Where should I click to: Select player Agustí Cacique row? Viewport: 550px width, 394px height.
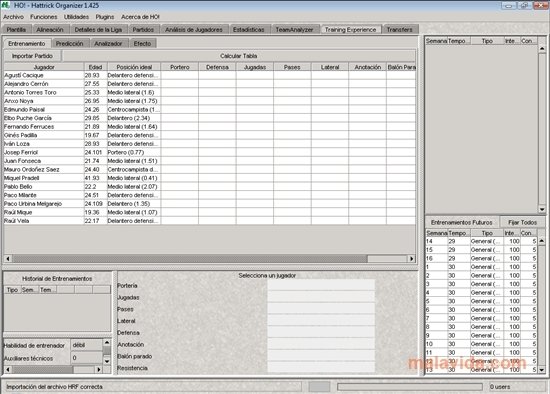[209, 75]
